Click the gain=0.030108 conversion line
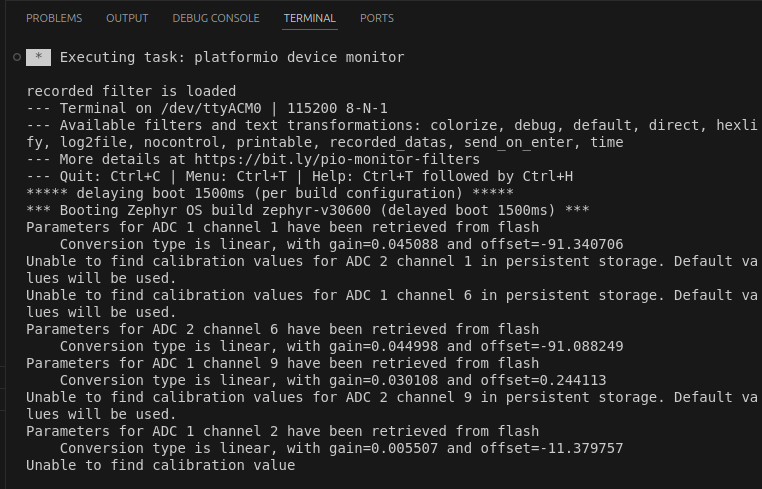Screen dimensions: 762x489 pos(332,380)
